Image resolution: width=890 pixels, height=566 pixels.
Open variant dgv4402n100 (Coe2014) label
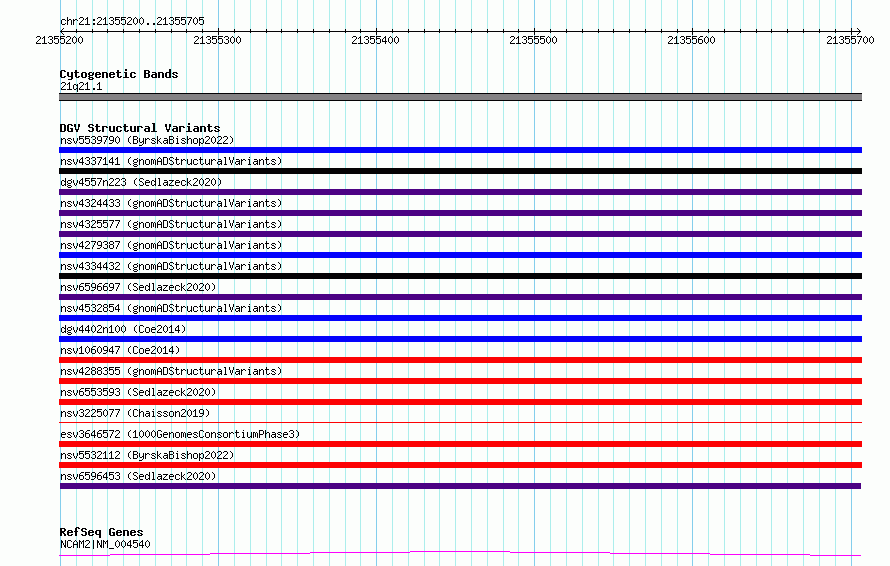[x=123, y=329]
